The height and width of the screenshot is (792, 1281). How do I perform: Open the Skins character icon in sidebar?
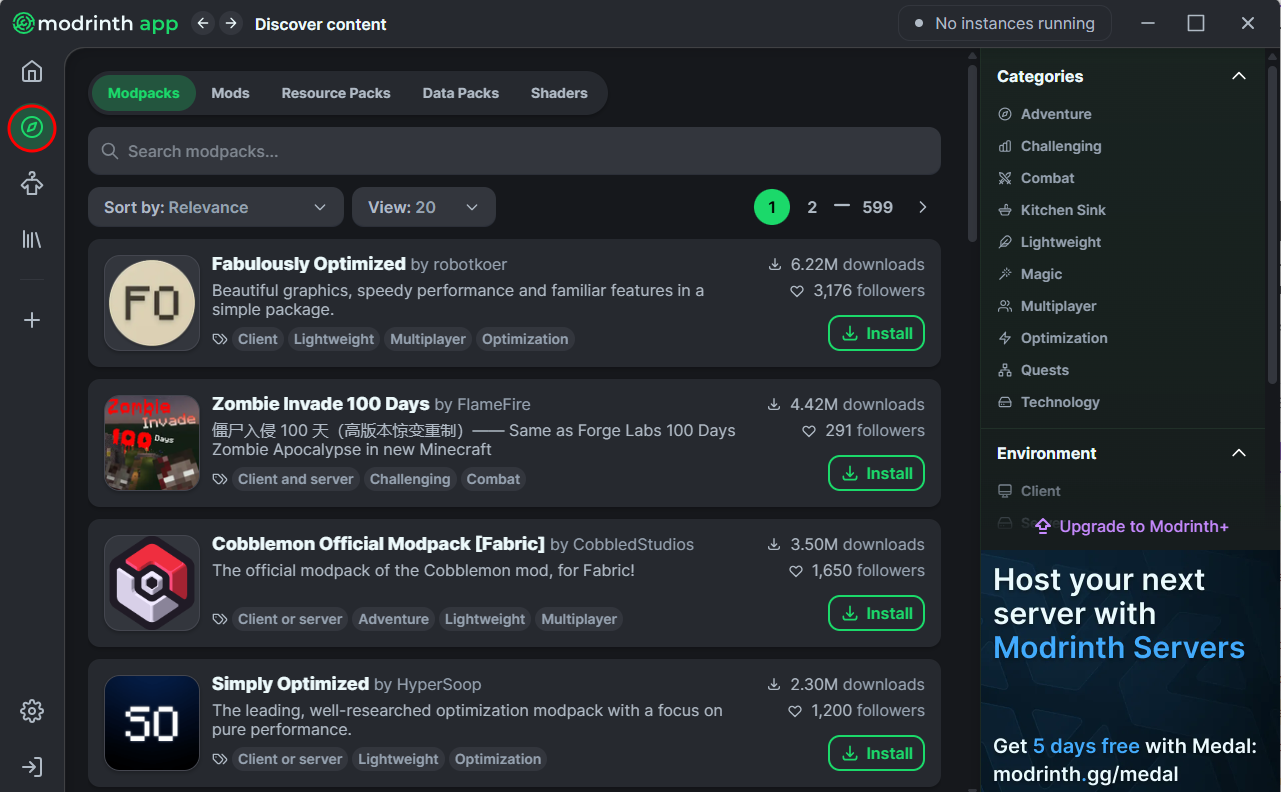(32, 183)
